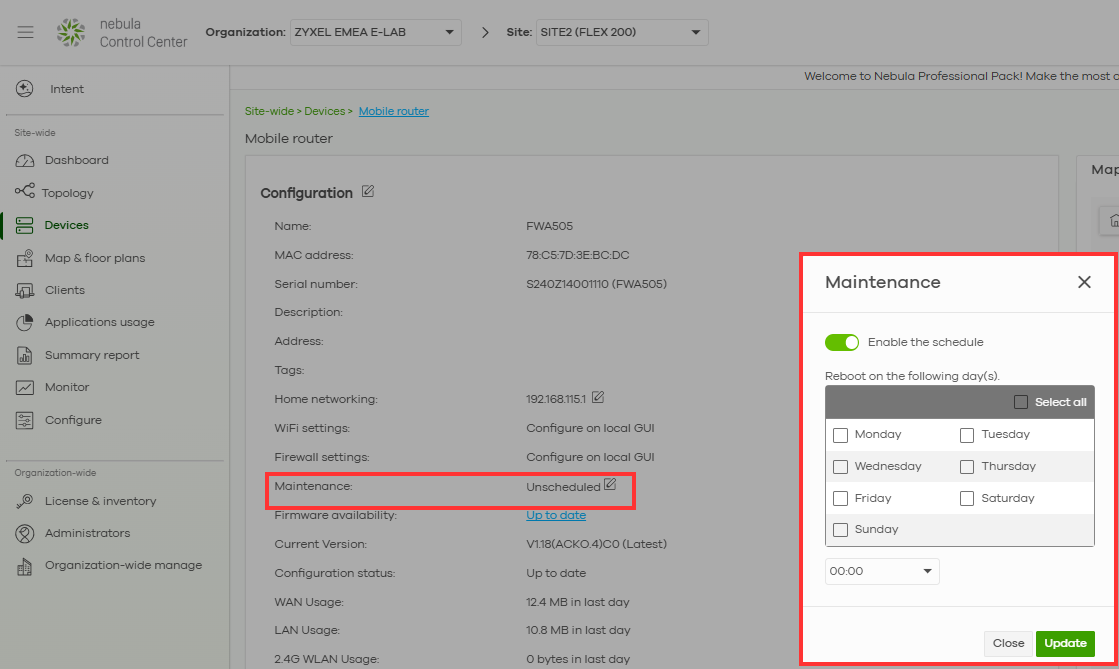Click the Administrators person icon
The width and height of the screenshot is (1119, 669).
tap(24, 533)
